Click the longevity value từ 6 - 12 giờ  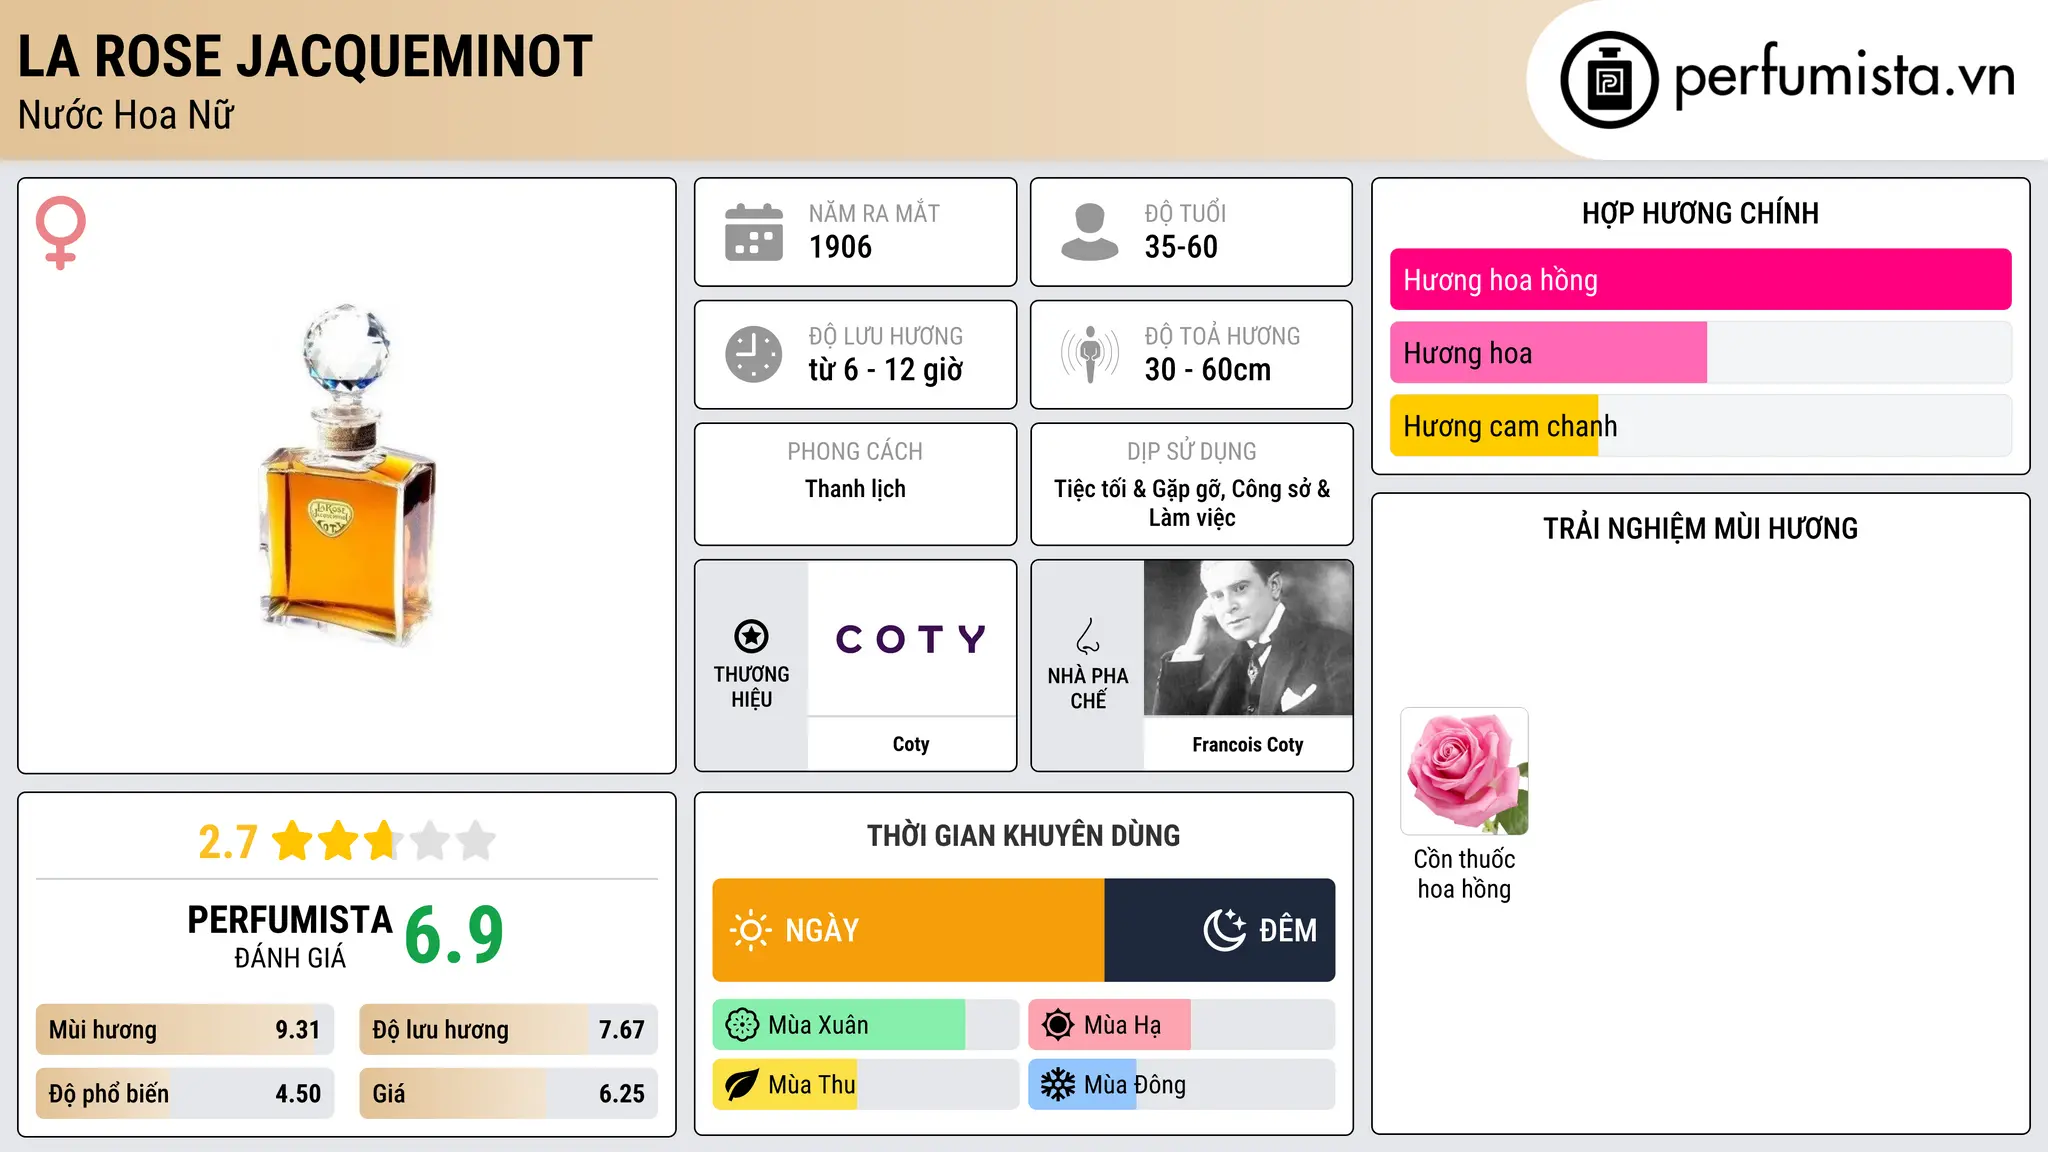click(x=886, y=370)
